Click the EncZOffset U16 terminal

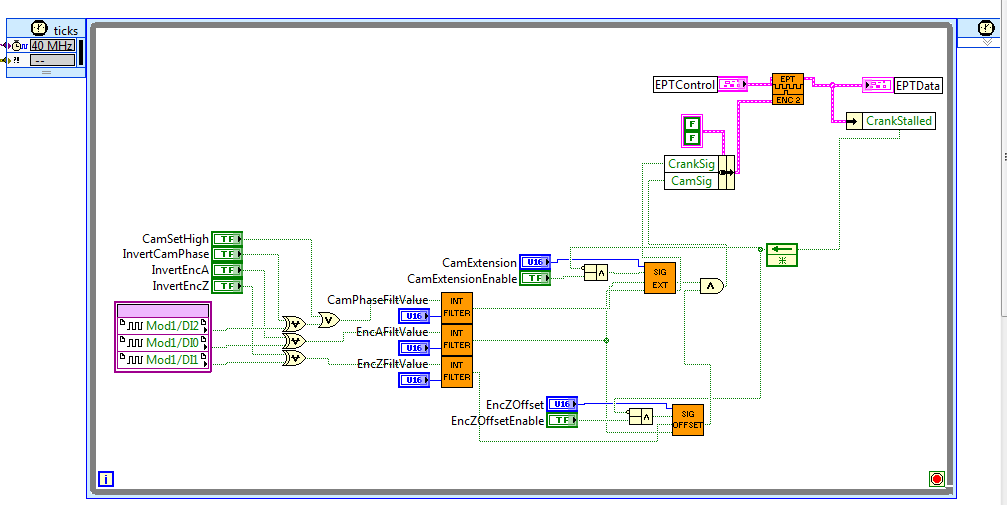(562, 404)
